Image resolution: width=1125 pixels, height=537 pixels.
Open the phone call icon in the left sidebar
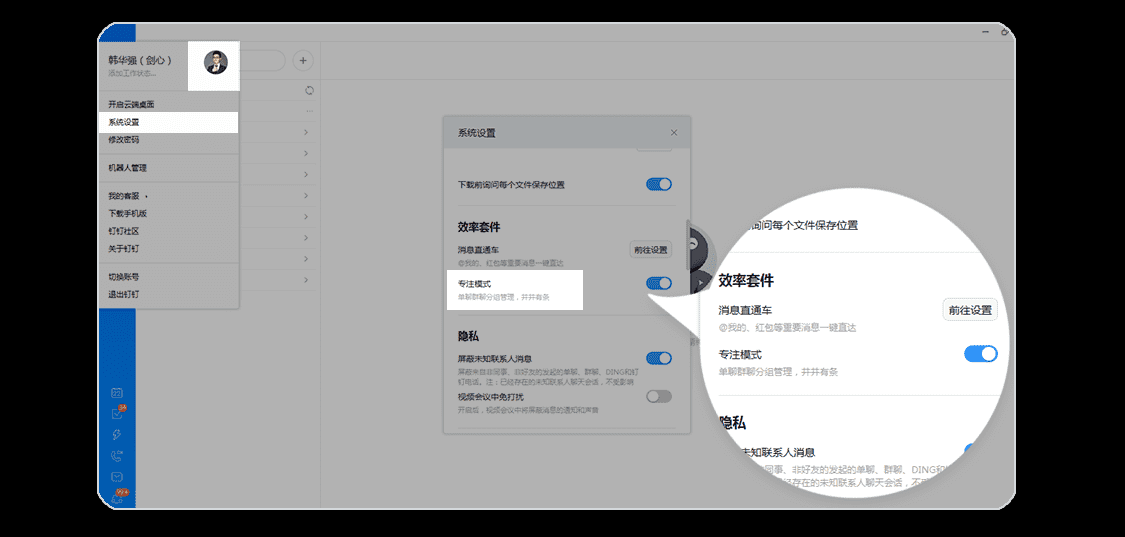[117, 455]
